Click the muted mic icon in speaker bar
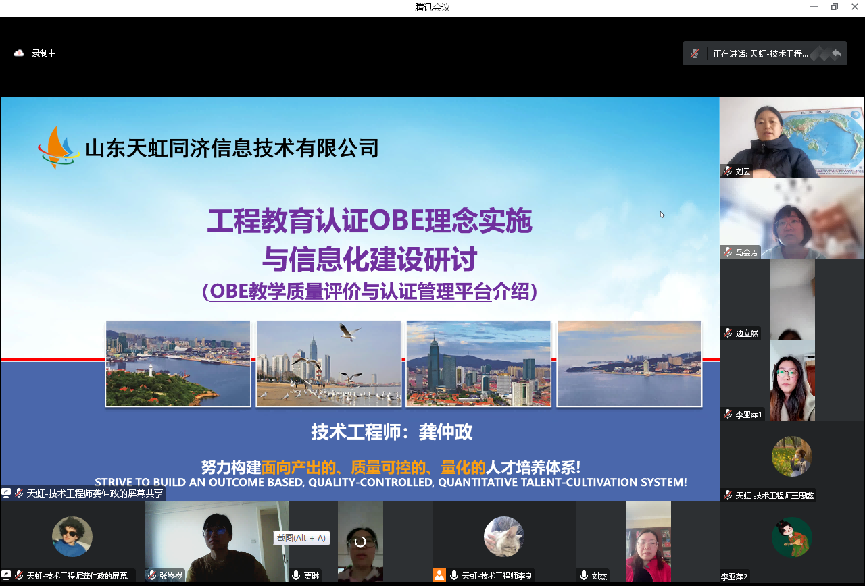 [695, 53]
